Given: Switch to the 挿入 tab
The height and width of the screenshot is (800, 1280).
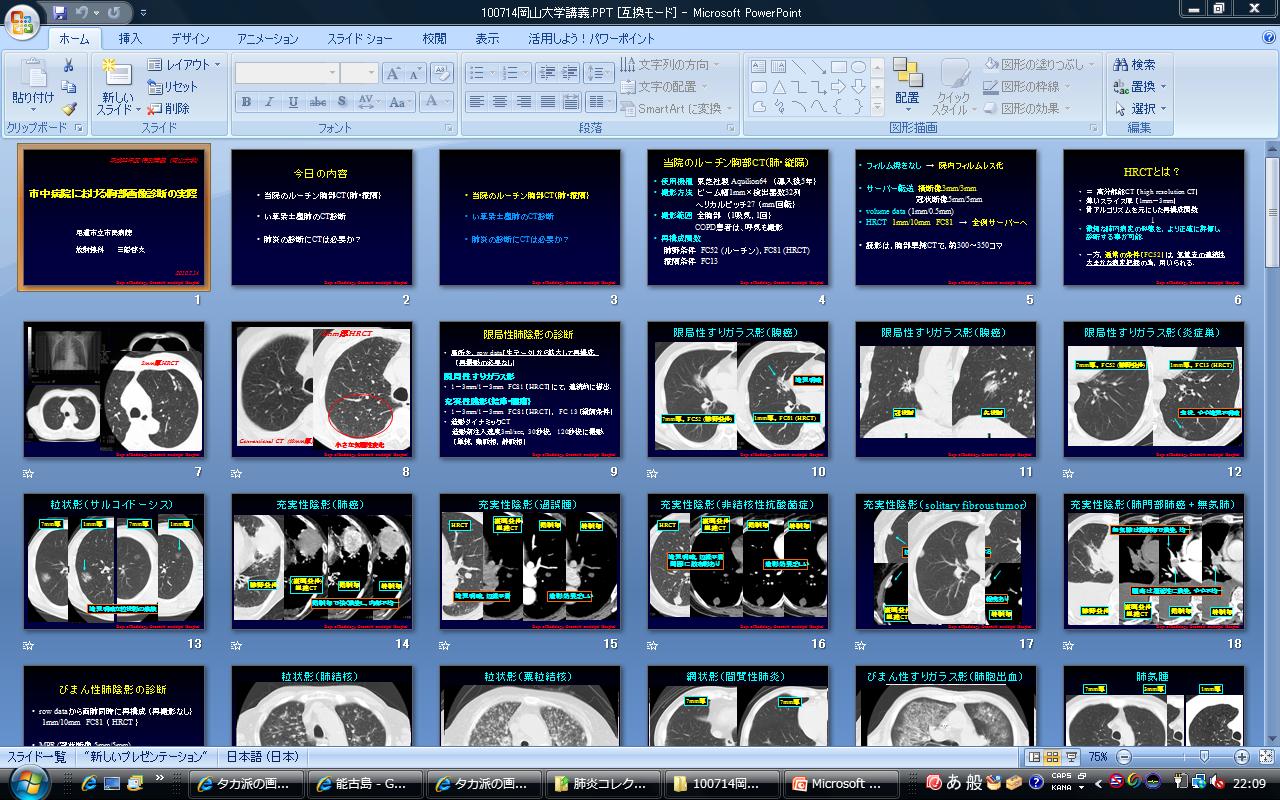Looking at the screenshot, I should (130, 39).
